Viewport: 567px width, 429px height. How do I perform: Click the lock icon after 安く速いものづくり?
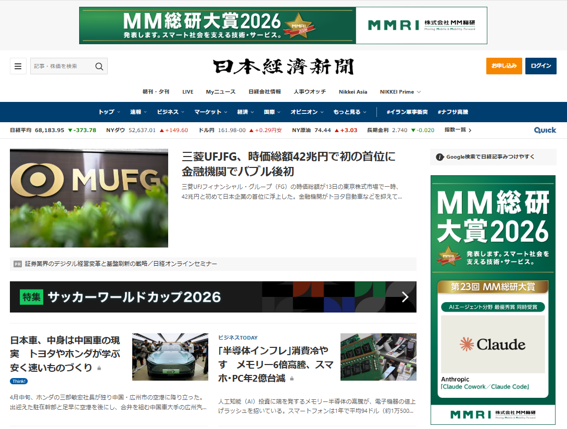tap(99, 368)
